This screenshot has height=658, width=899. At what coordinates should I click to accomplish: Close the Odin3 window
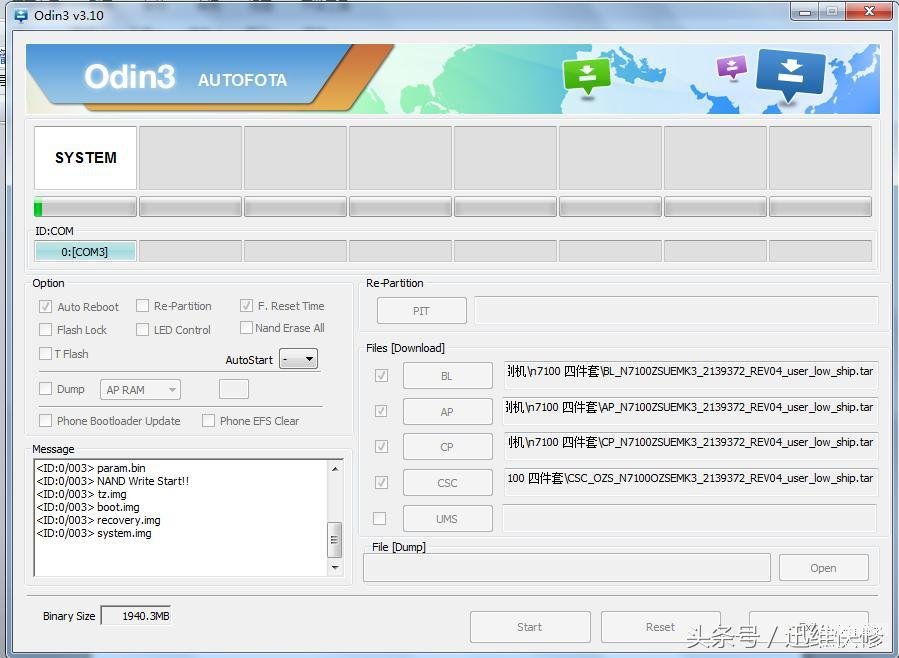tap(869, 11)
